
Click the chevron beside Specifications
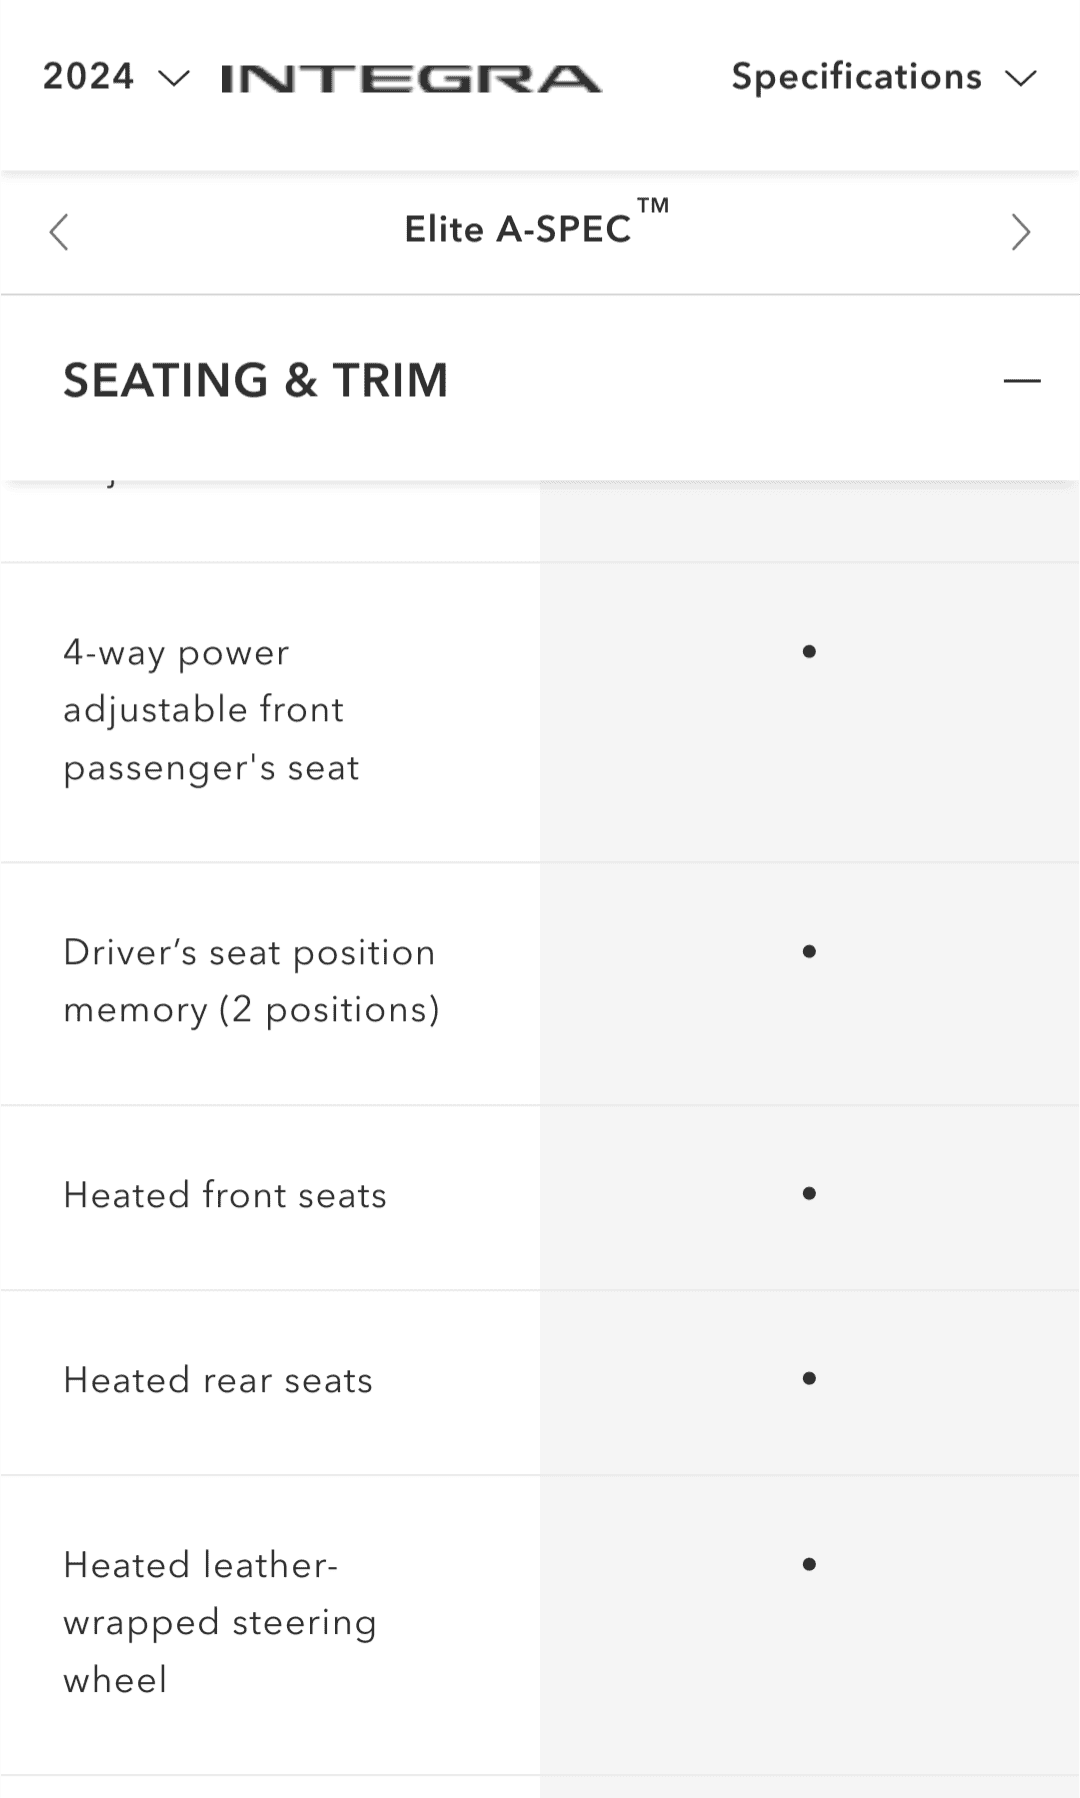pos(1021,79)
